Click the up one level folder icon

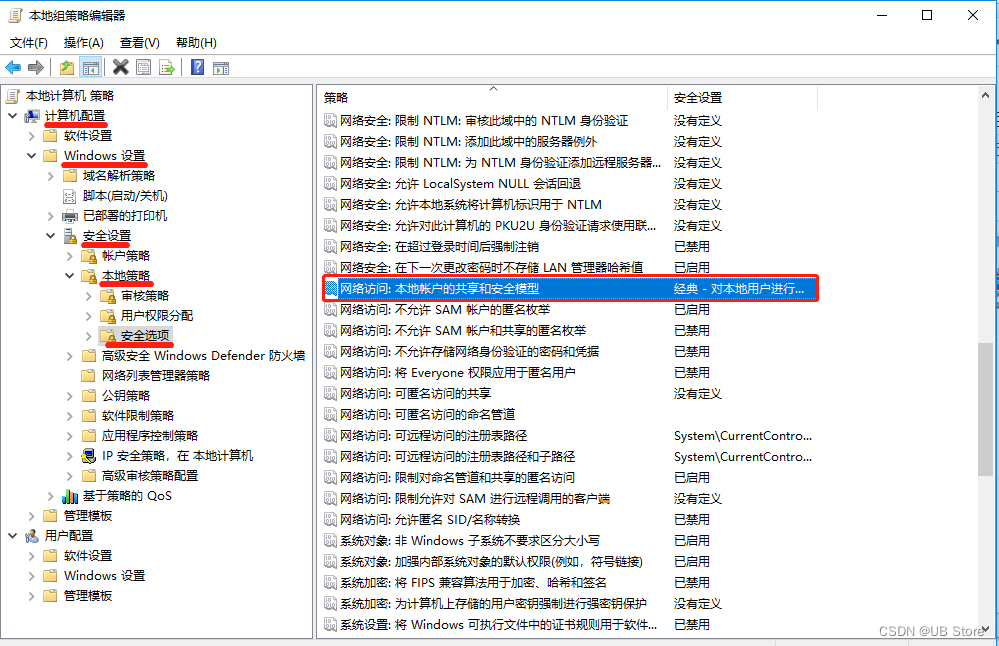click(67, 67)
